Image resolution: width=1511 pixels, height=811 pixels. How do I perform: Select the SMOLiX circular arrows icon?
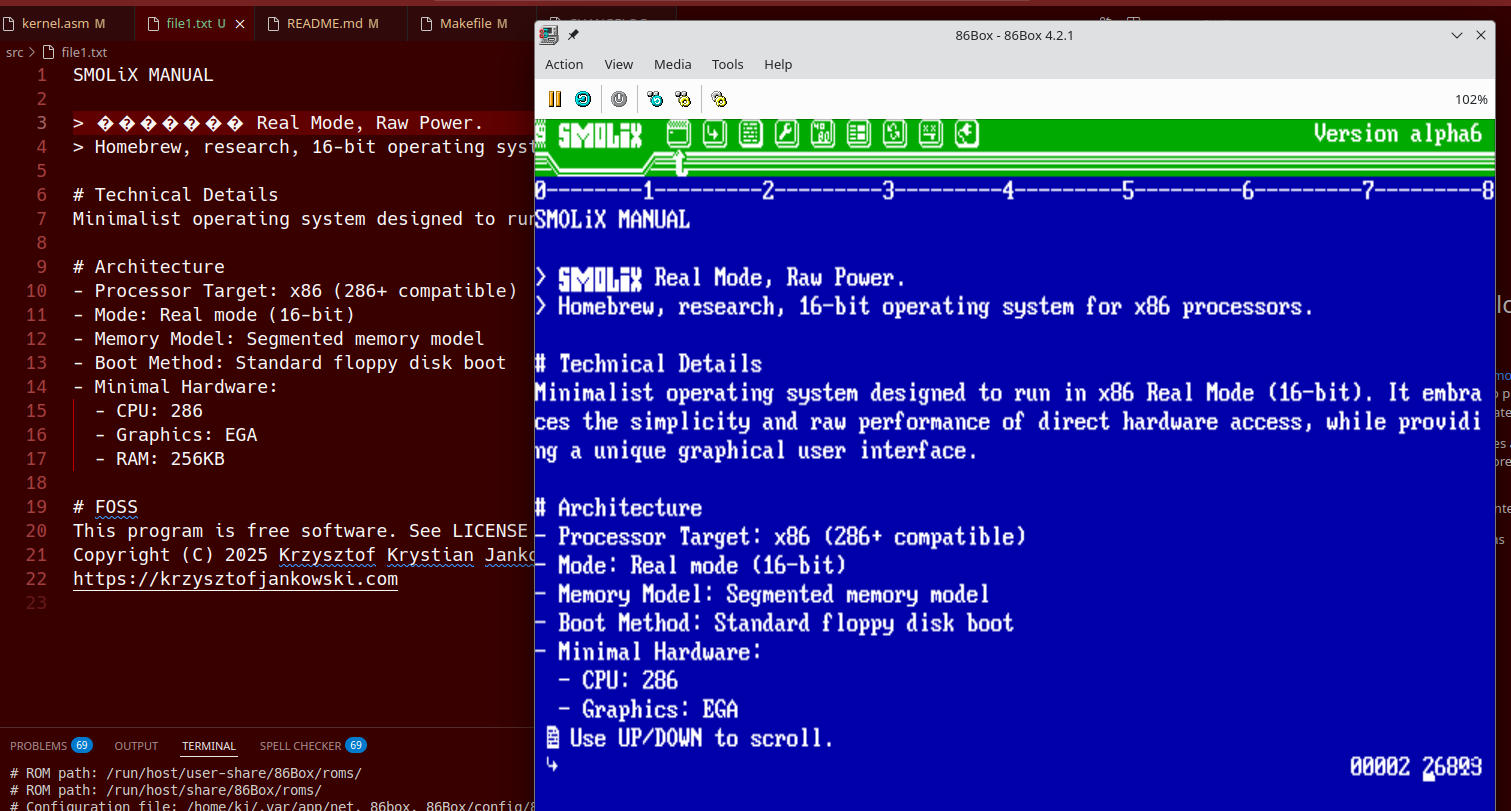895,133
